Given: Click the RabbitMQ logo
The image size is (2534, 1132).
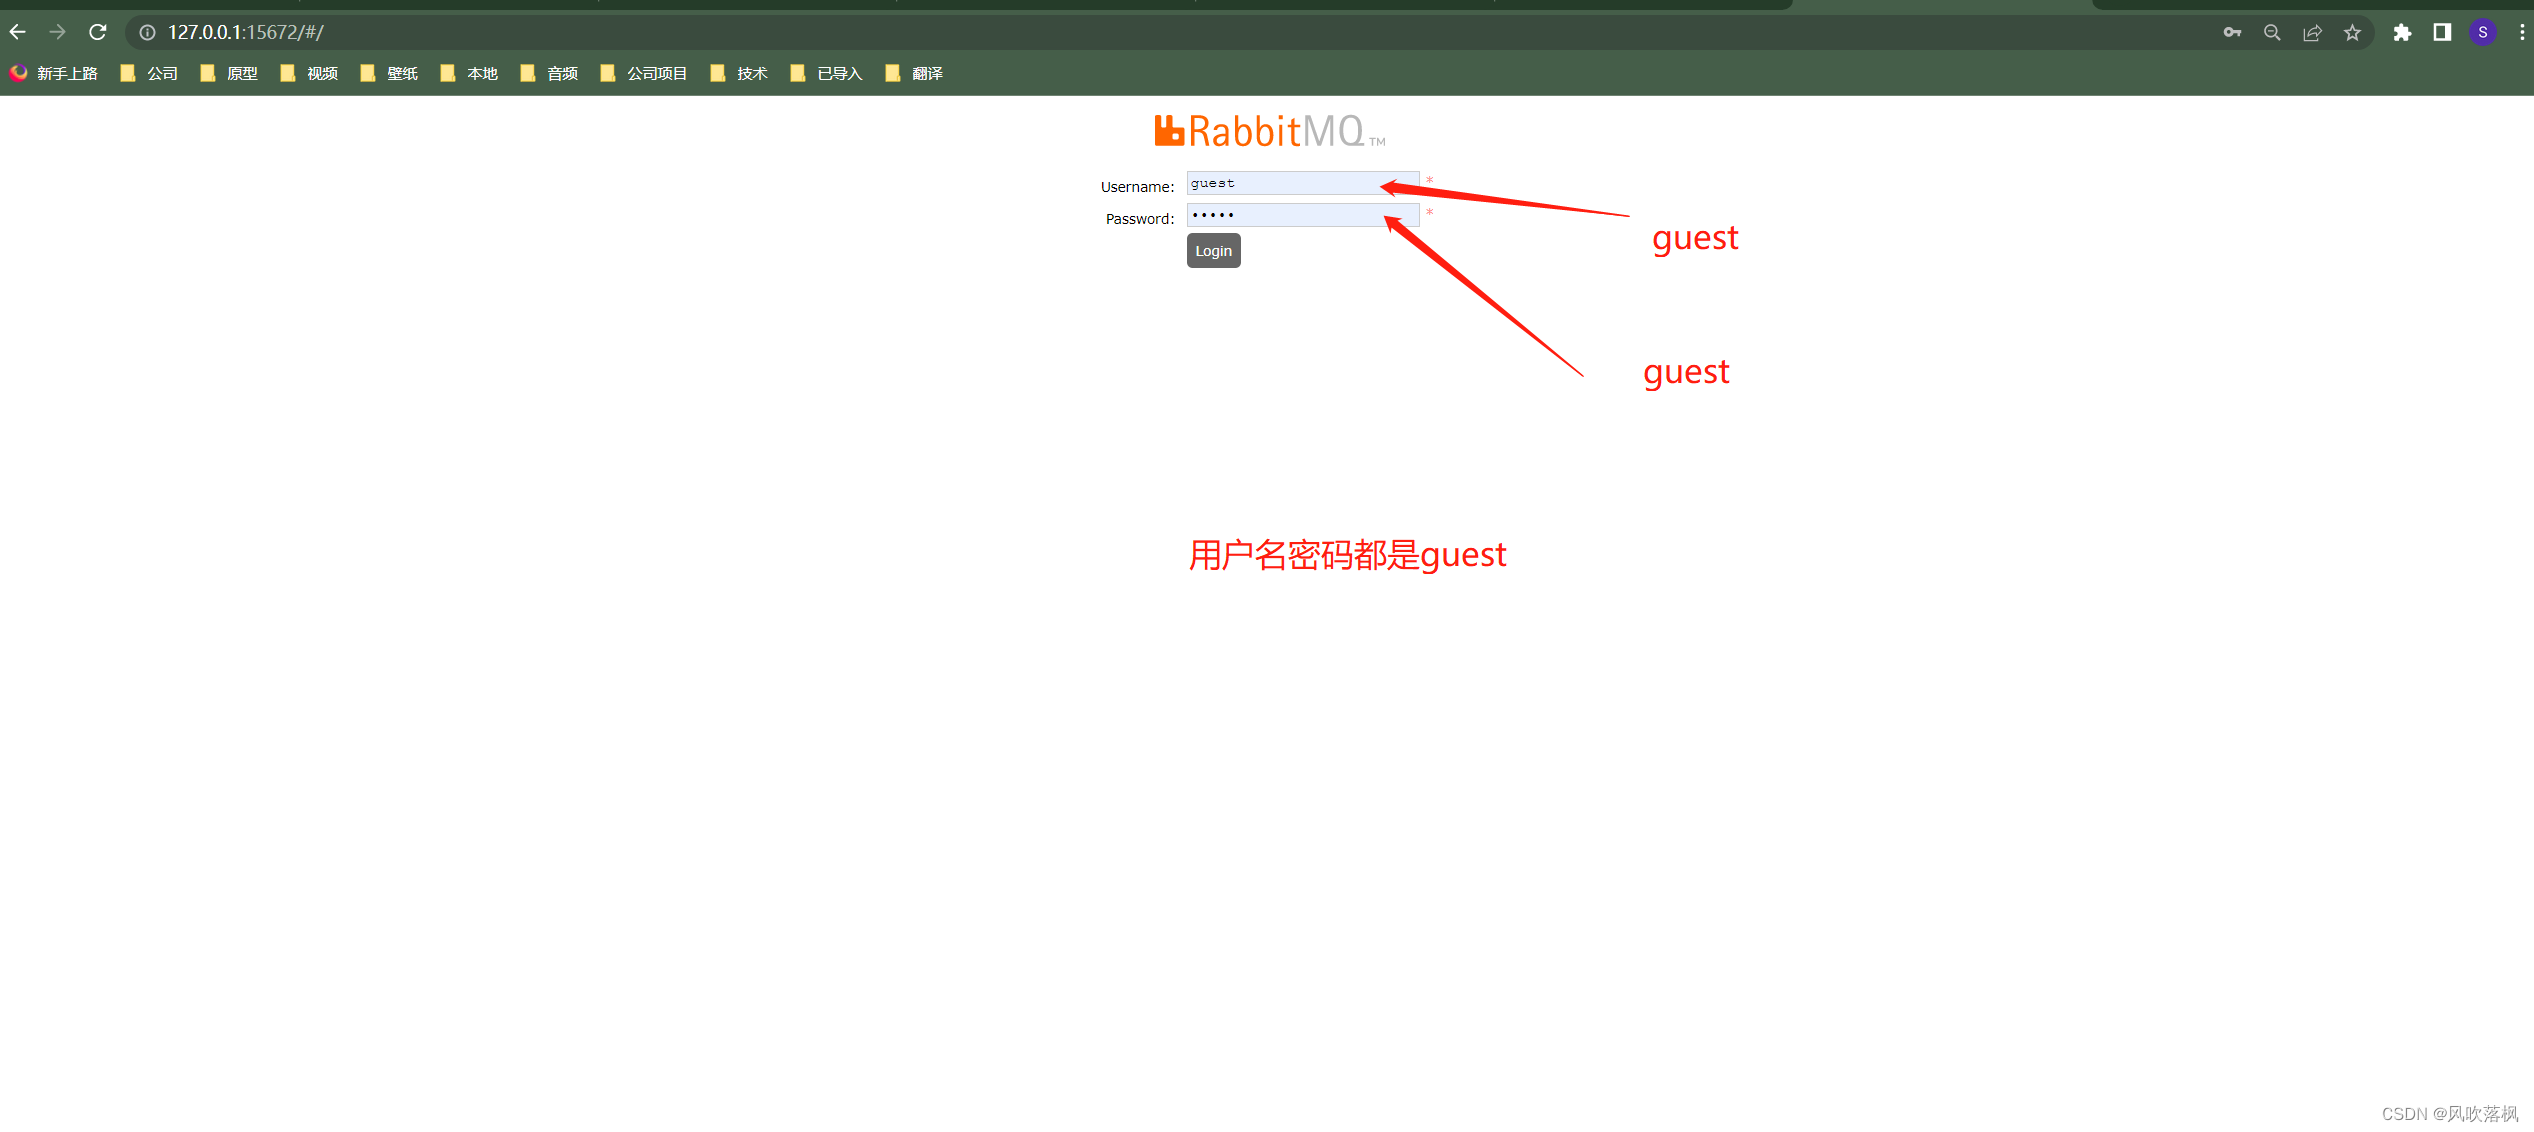Looking at the screenshot, I should (x=1270, y=131).
